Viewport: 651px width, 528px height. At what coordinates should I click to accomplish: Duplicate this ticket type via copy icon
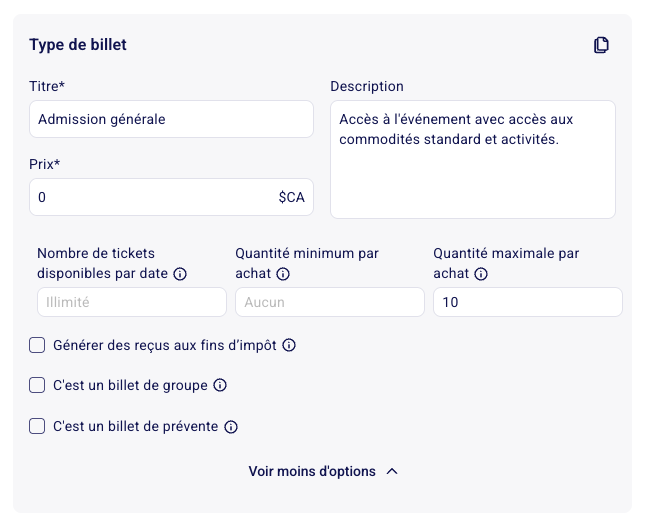(x=601, y=45)
